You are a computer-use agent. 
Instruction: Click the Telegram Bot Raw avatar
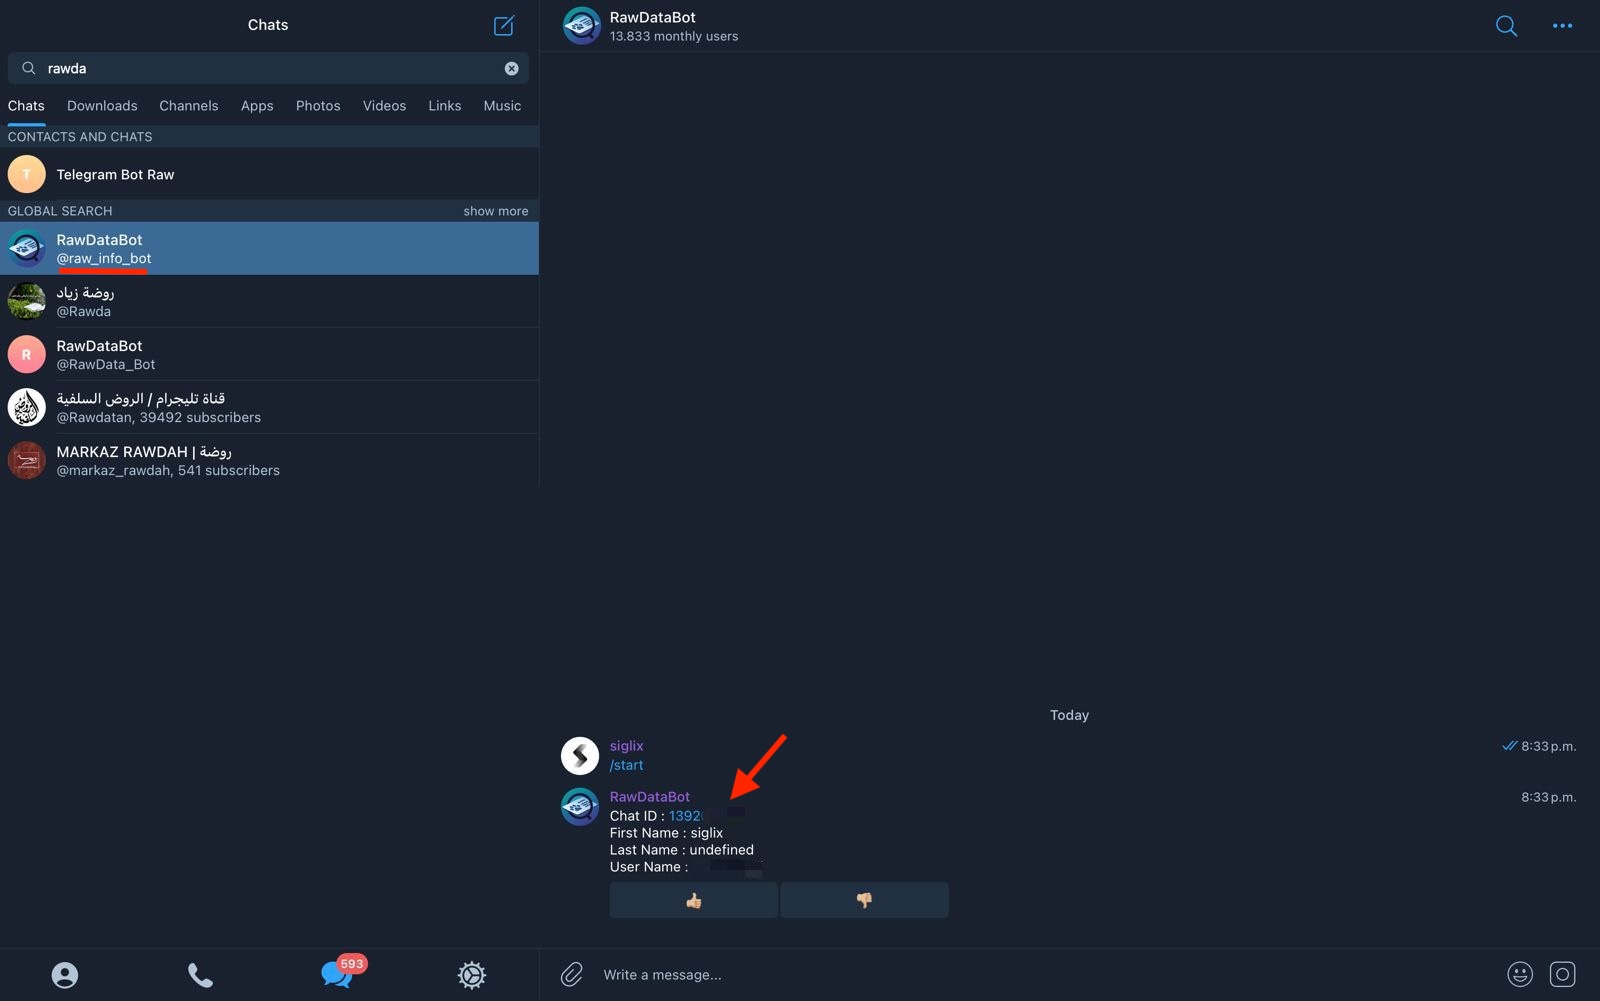coord(27,174)
